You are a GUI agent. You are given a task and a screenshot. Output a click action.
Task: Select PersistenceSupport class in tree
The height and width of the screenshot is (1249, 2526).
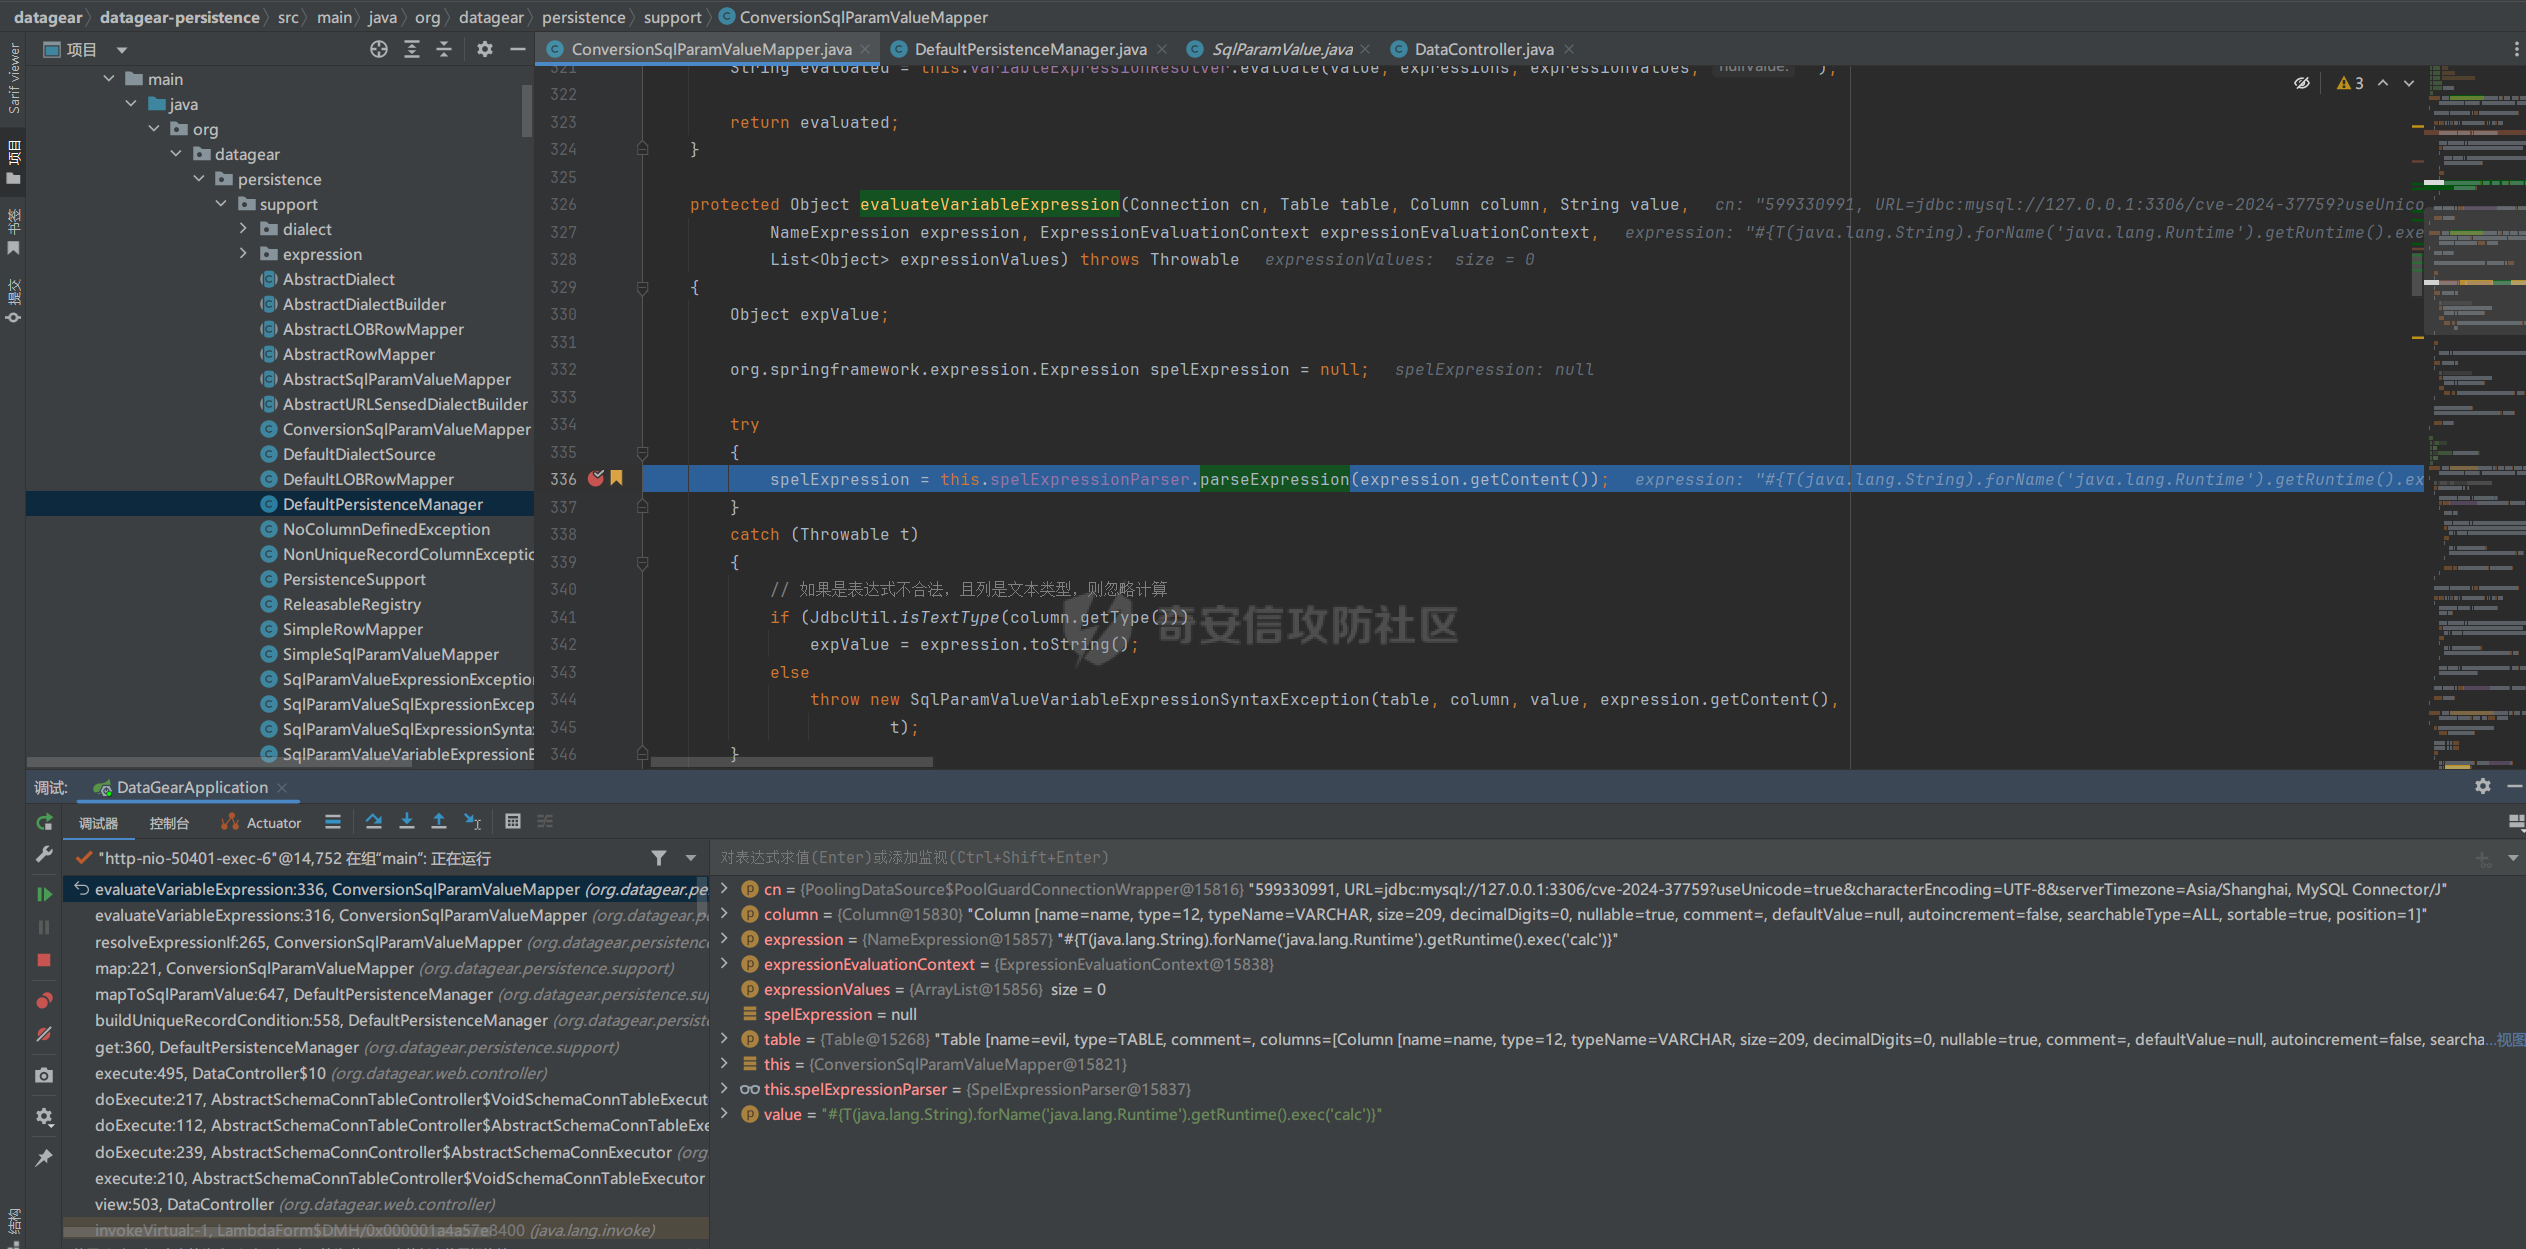(x=354, y=579)
